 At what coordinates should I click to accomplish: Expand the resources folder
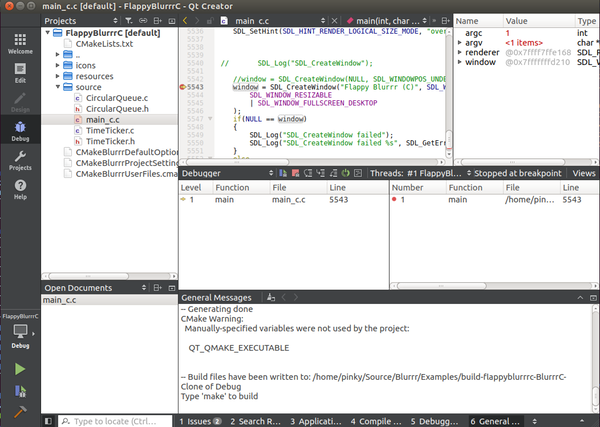[x=59, y=76]
